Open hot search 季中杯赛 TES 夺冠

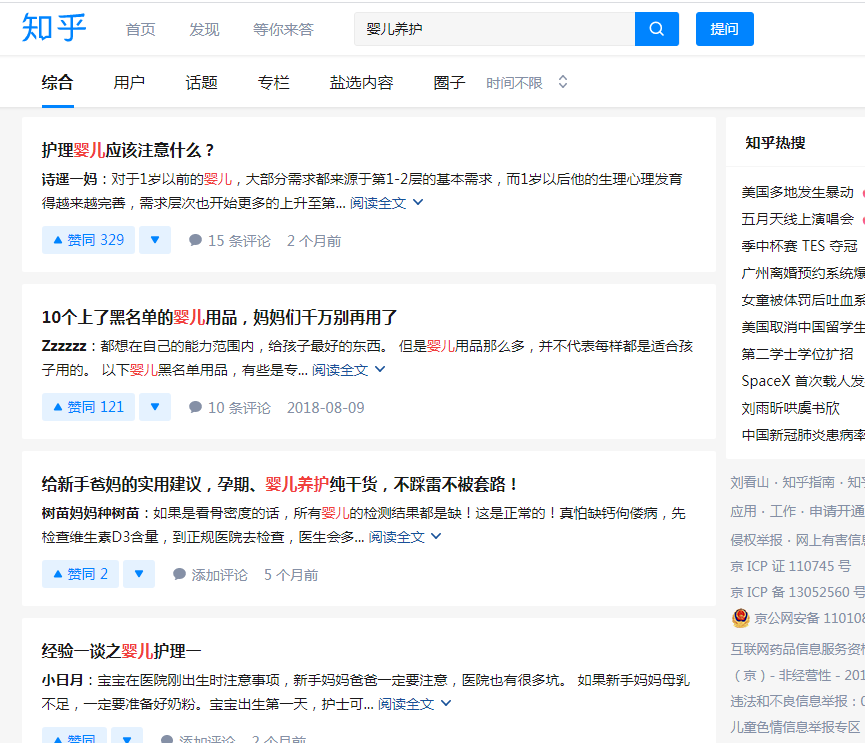pyautogui.click(x=799, y=246)
